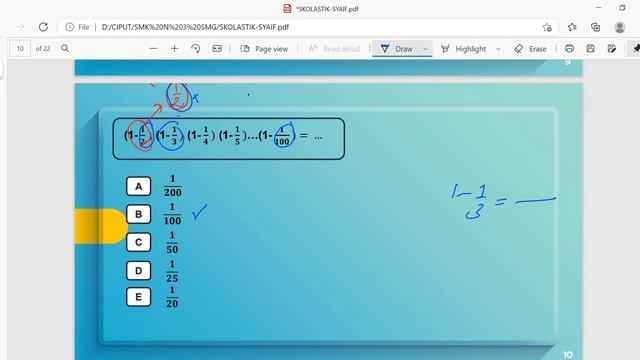Open the PDF search magnifier icon

point(65,49)
